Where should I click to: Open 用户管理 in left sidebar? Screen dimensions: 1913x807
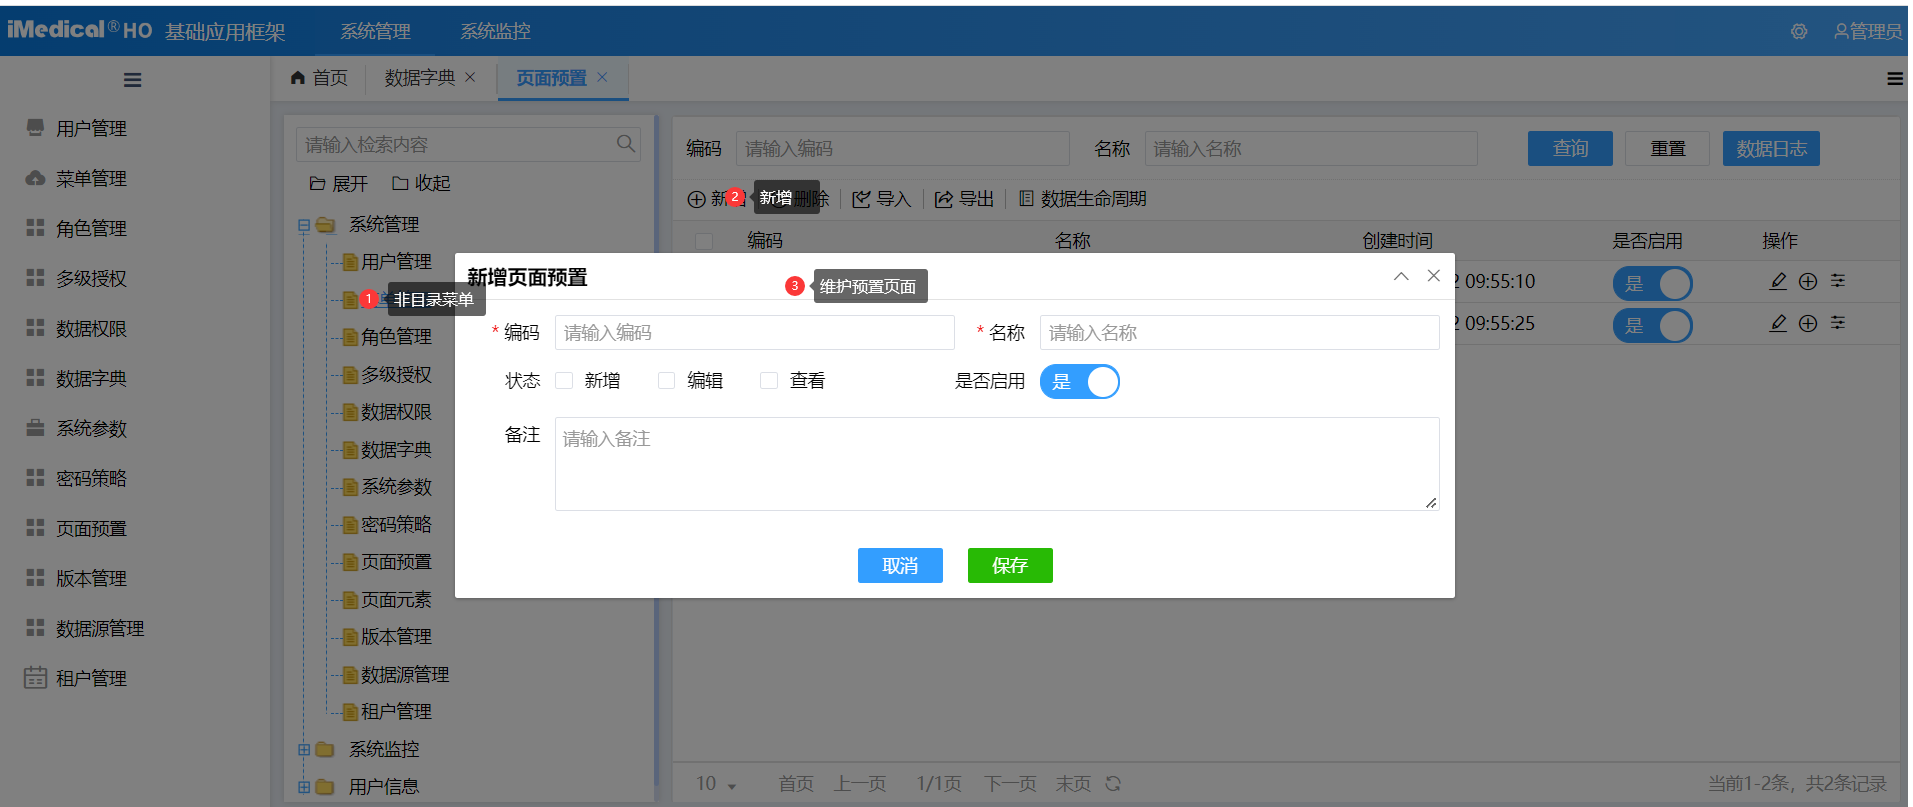(x=91, y=128)
